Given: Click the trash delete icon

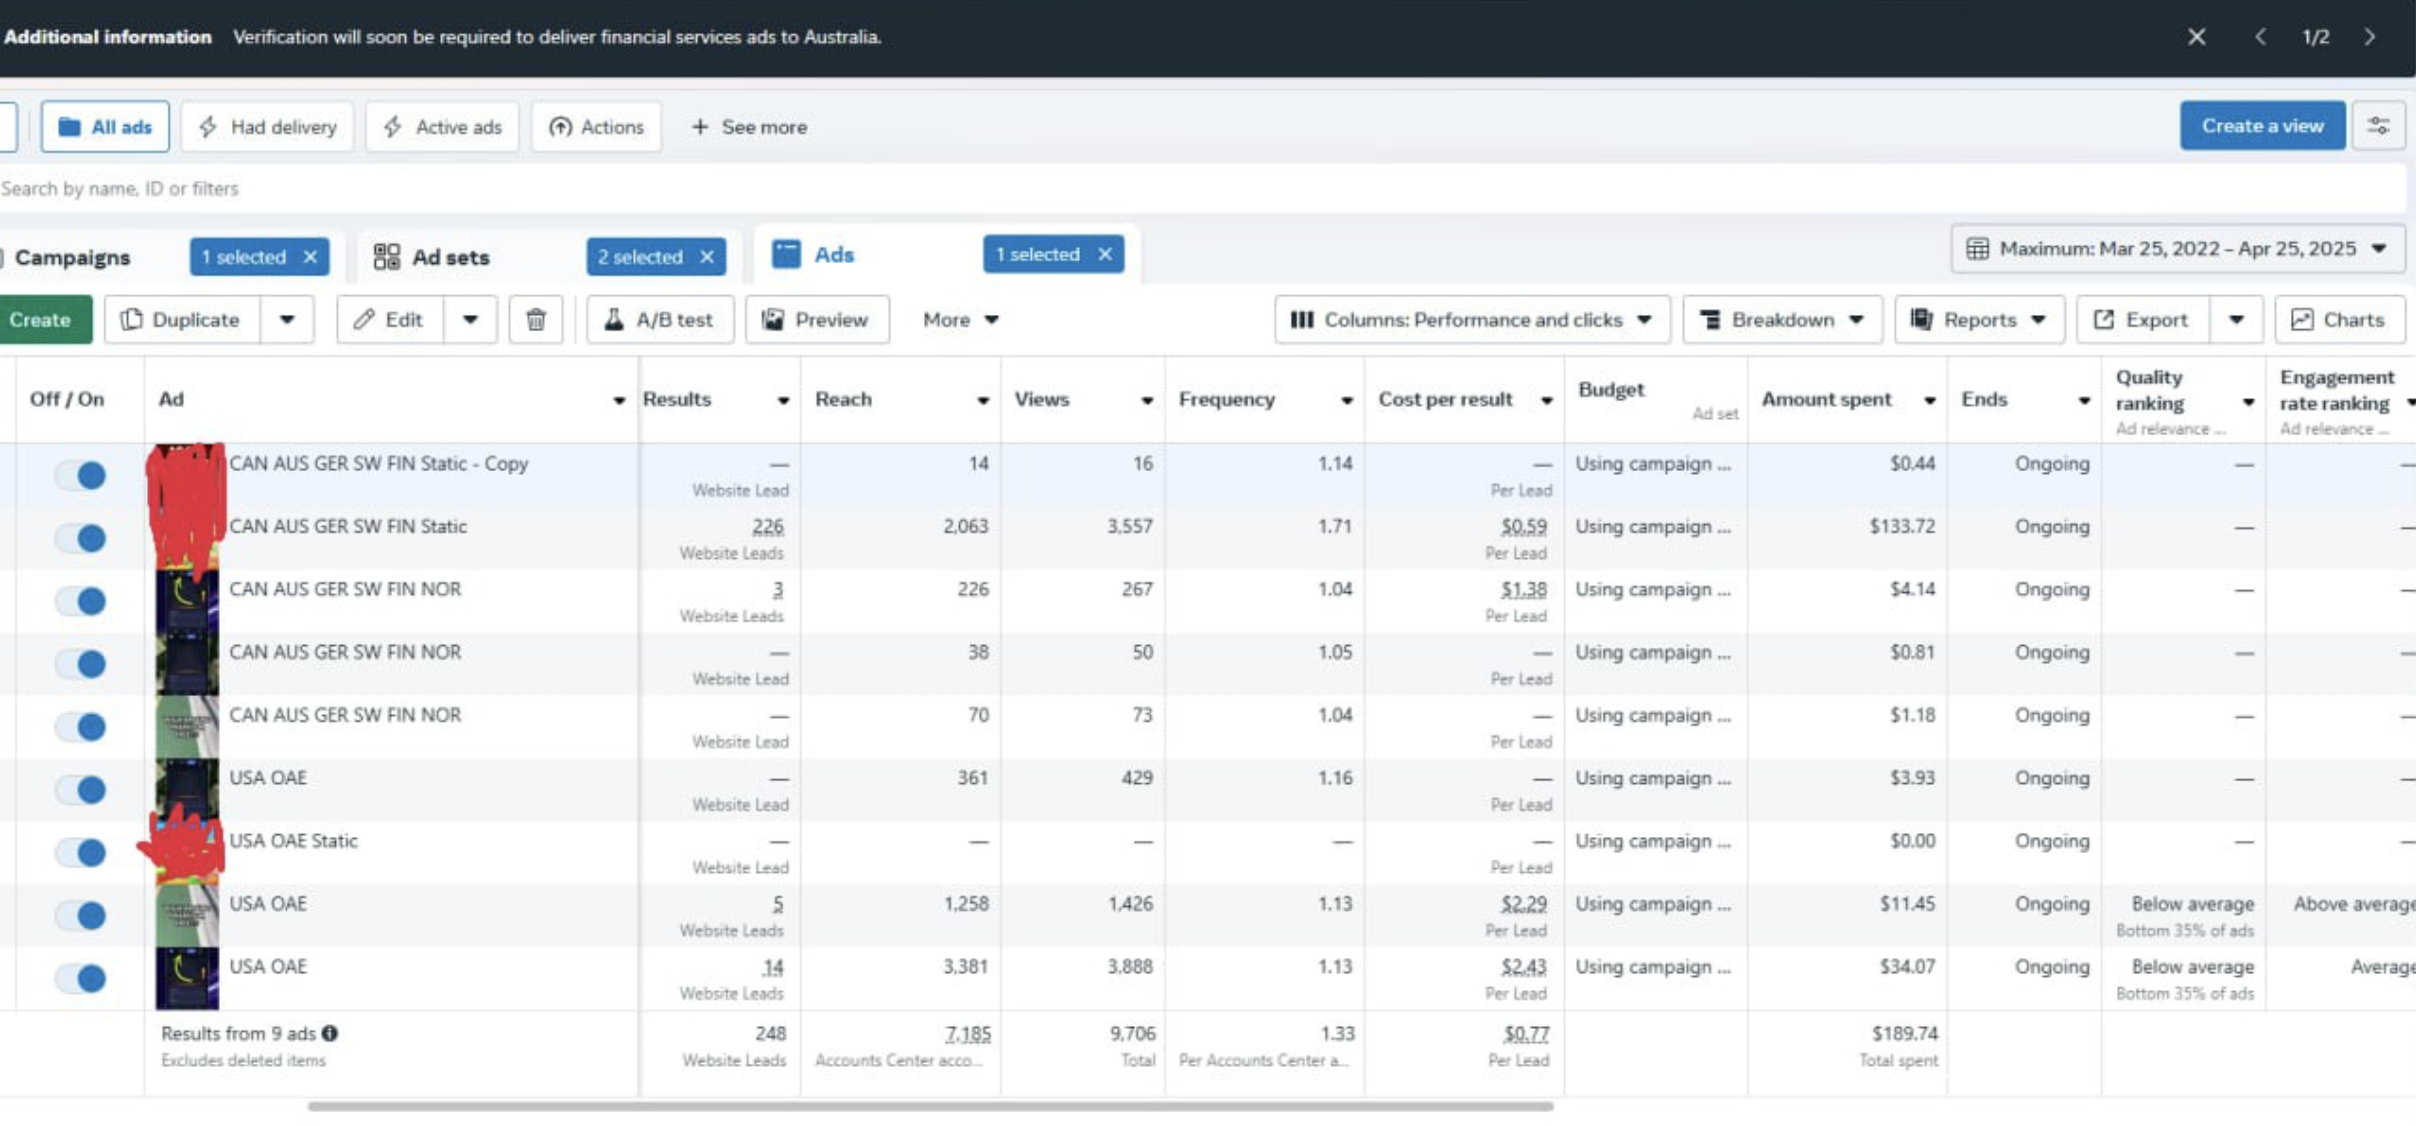Looking at the screenshot, I should pyautogui.click(x=535, y=320).
